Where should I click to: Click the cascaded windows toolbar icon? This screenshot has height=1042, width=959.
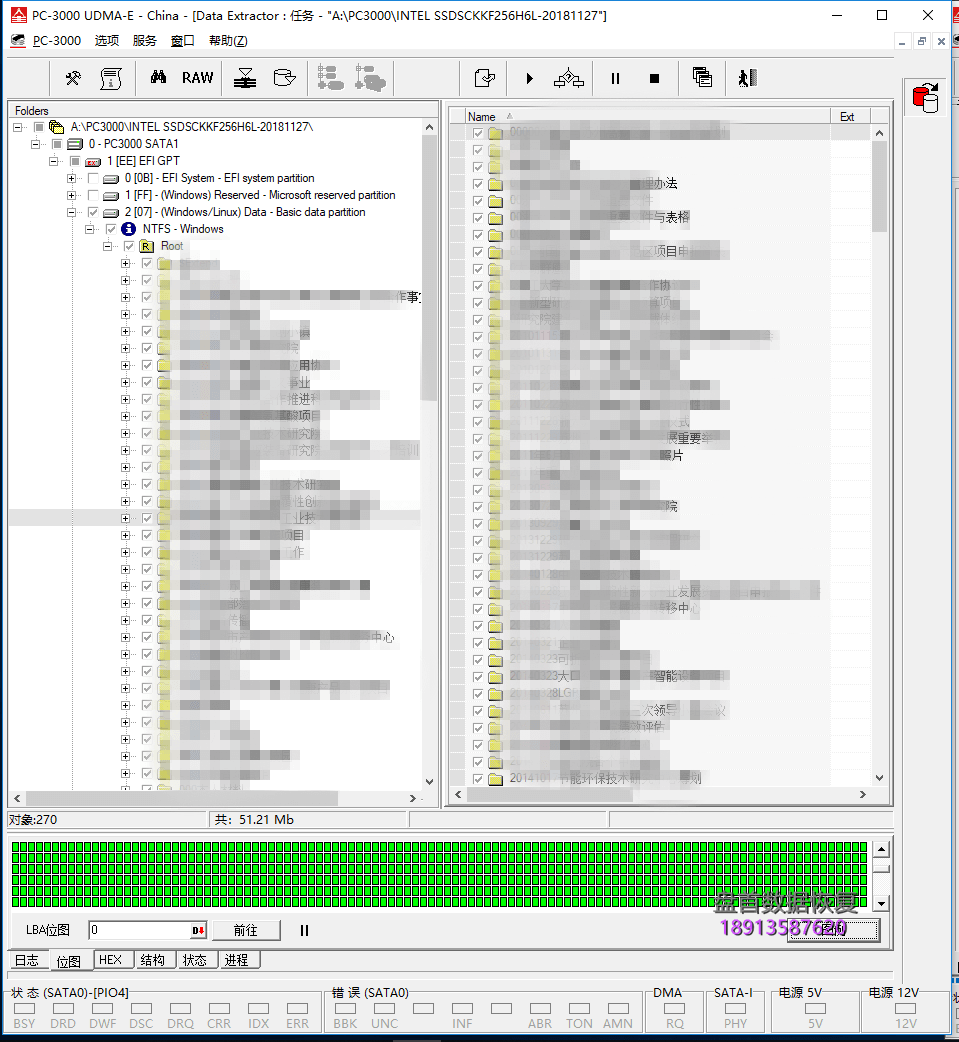click(x=702, y=78)
